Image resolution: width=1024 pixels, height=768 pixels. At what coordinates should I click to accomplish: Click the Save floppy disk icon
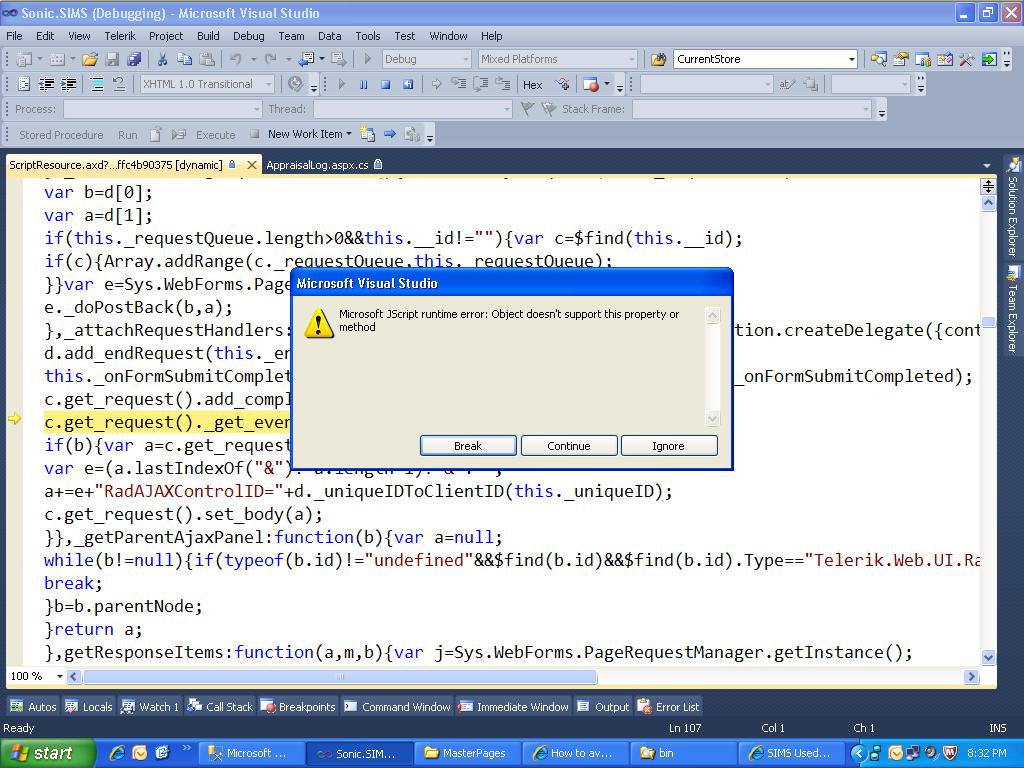pyautogui.click(x=112, y=59)
